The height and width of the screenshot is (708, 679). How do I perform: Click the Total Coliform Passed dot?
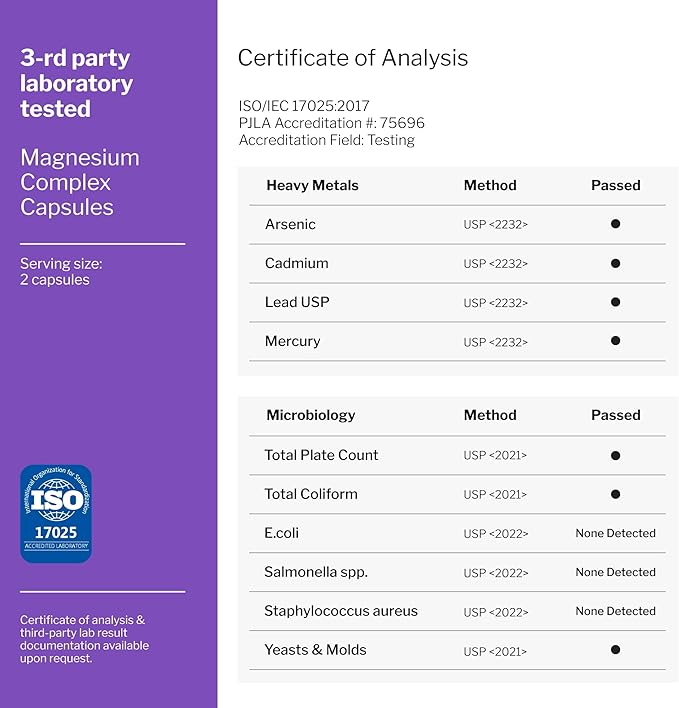615,494
